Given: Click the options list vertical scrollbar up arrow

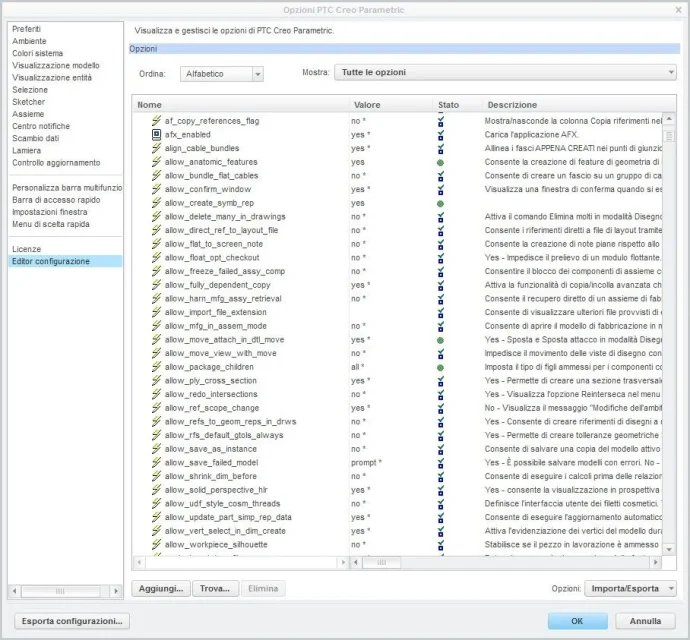Looking at the screenshot, I should (x=669, y=119).
